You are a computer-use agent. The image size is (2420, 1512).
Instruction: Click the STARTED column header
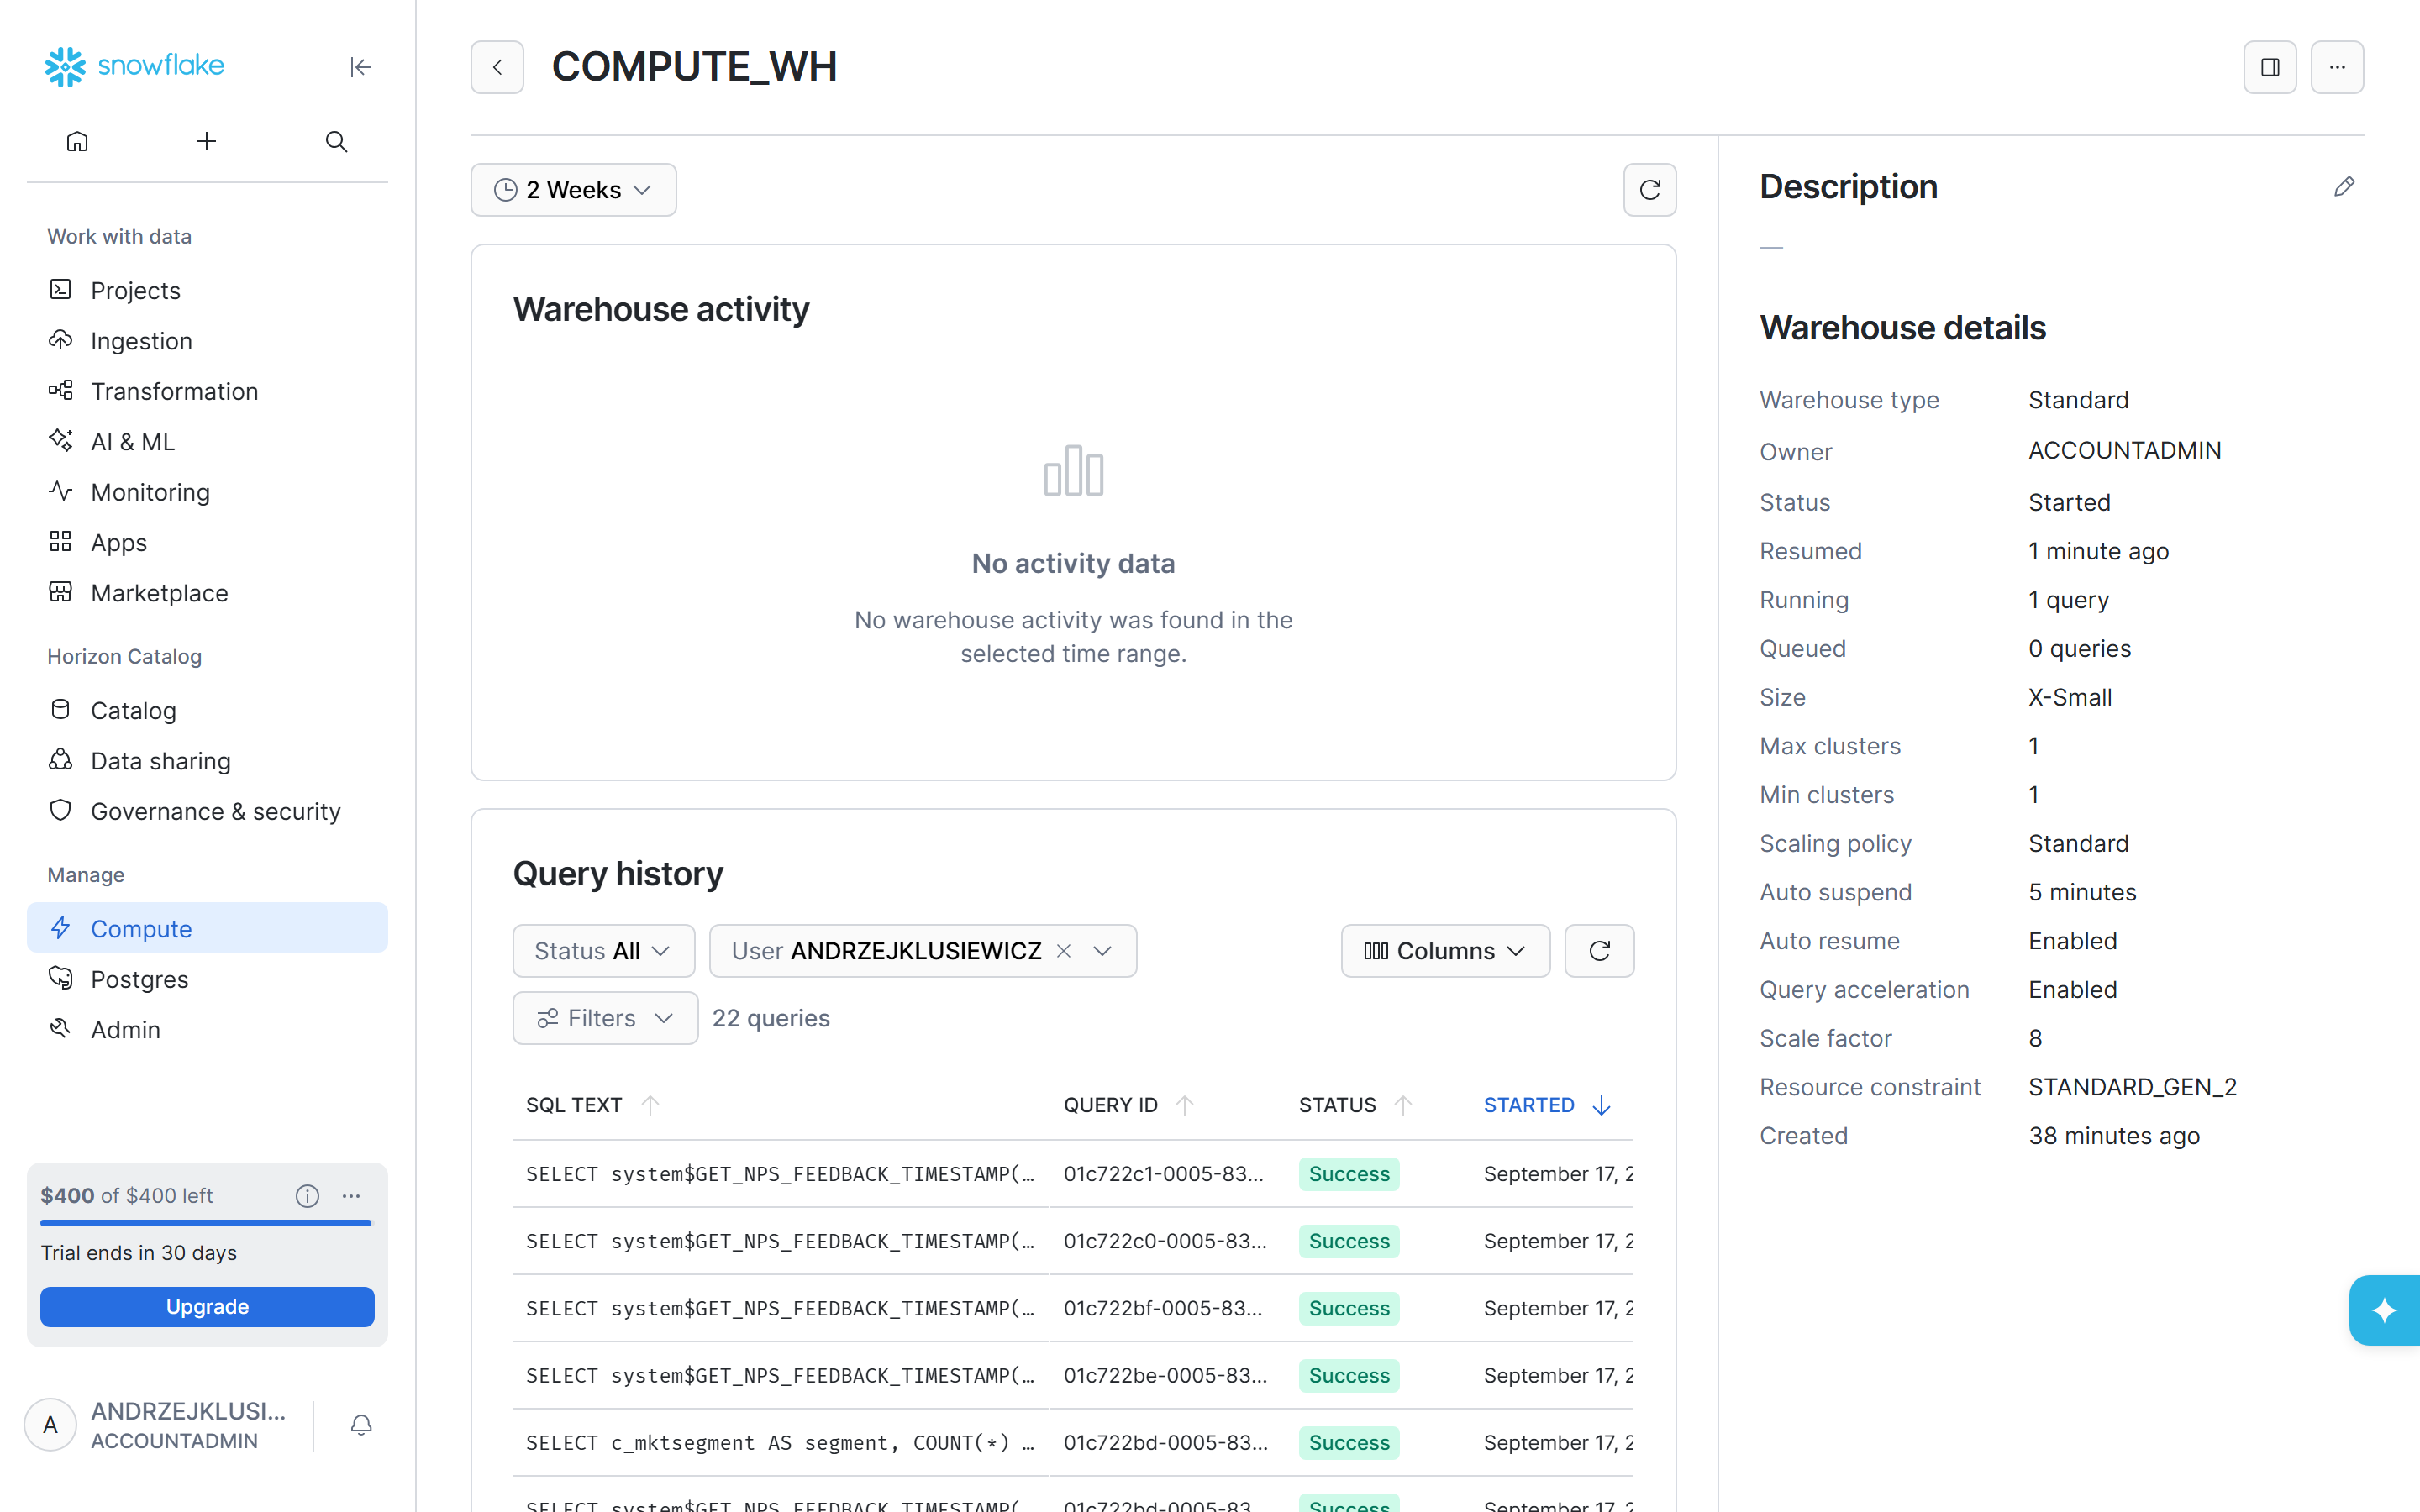pos(1529,1105)
